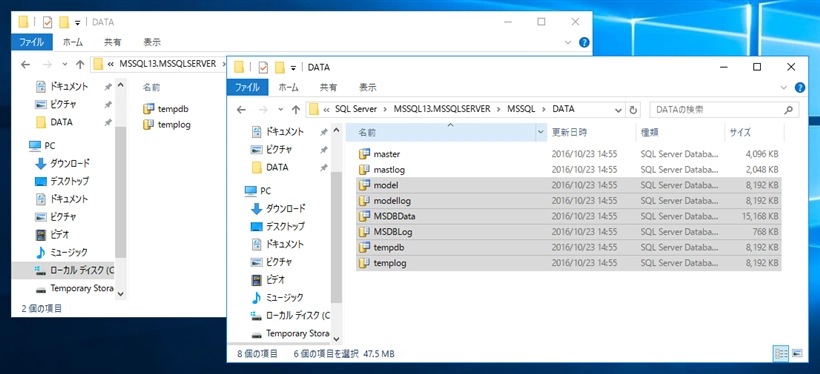Click the modellog file icon
This screenshot has height=374, width=820.
pos(365,201)
